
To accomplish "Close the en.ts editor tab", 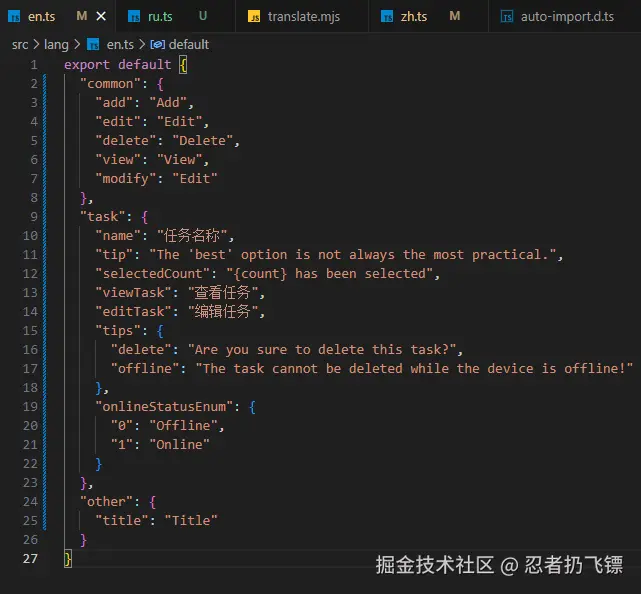I will point(101,16).
